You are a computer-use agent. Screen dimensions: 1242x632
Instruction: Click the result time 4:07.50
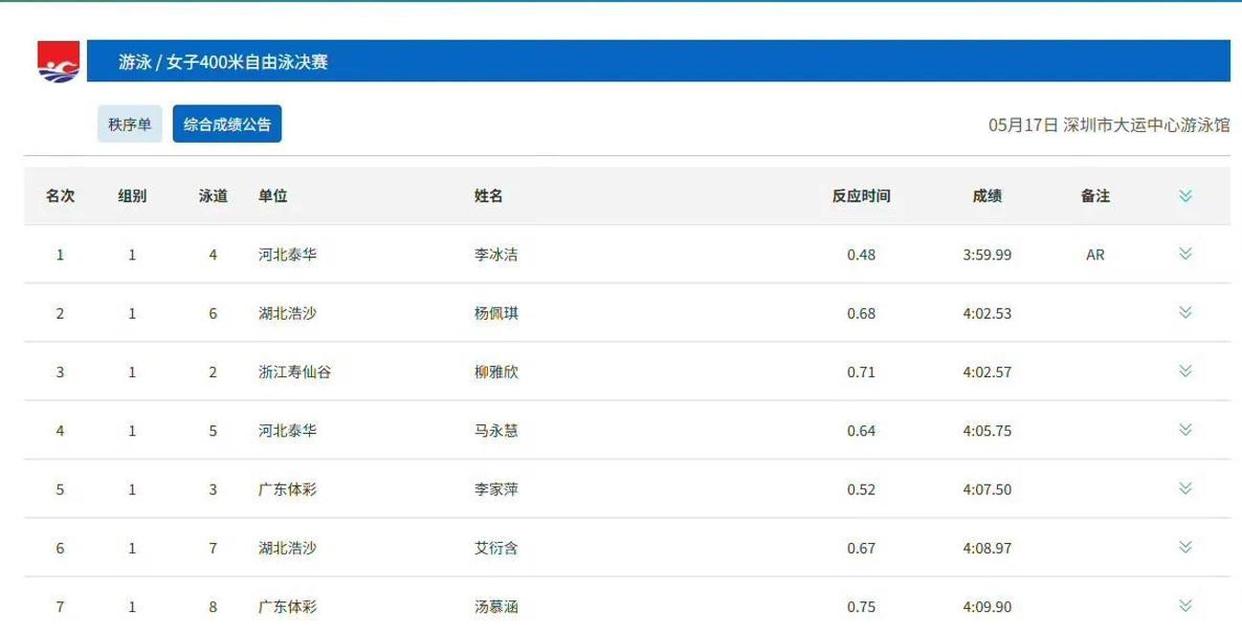pyautogui.click(x=987, y=489)
